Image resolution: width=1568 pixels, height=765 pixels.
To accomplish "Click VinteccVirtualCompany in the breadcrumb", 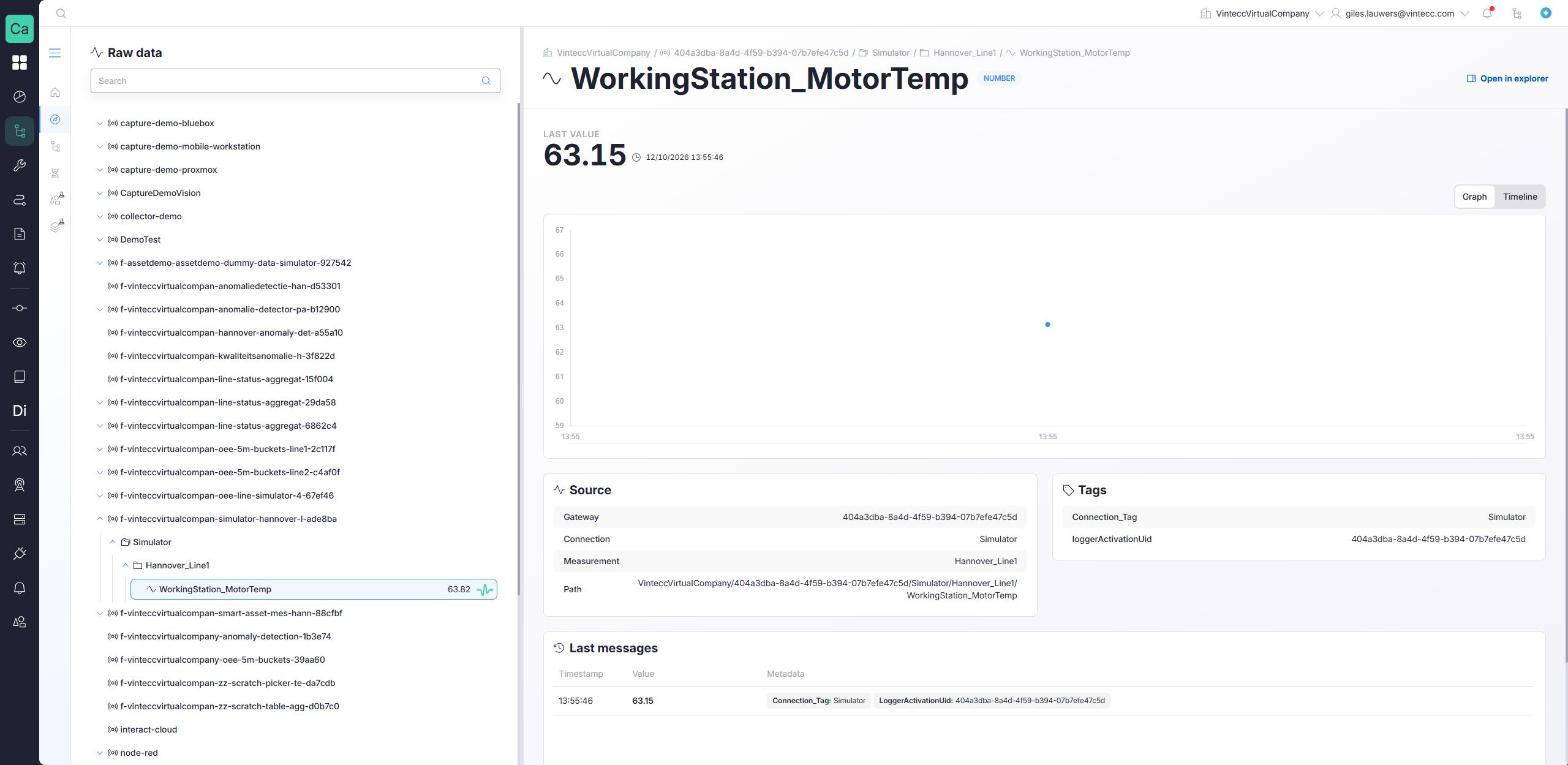I will pos(603,53).
